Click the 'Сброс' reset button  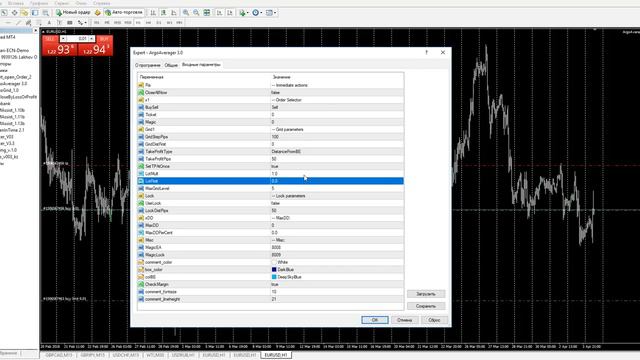pos(434,320)
